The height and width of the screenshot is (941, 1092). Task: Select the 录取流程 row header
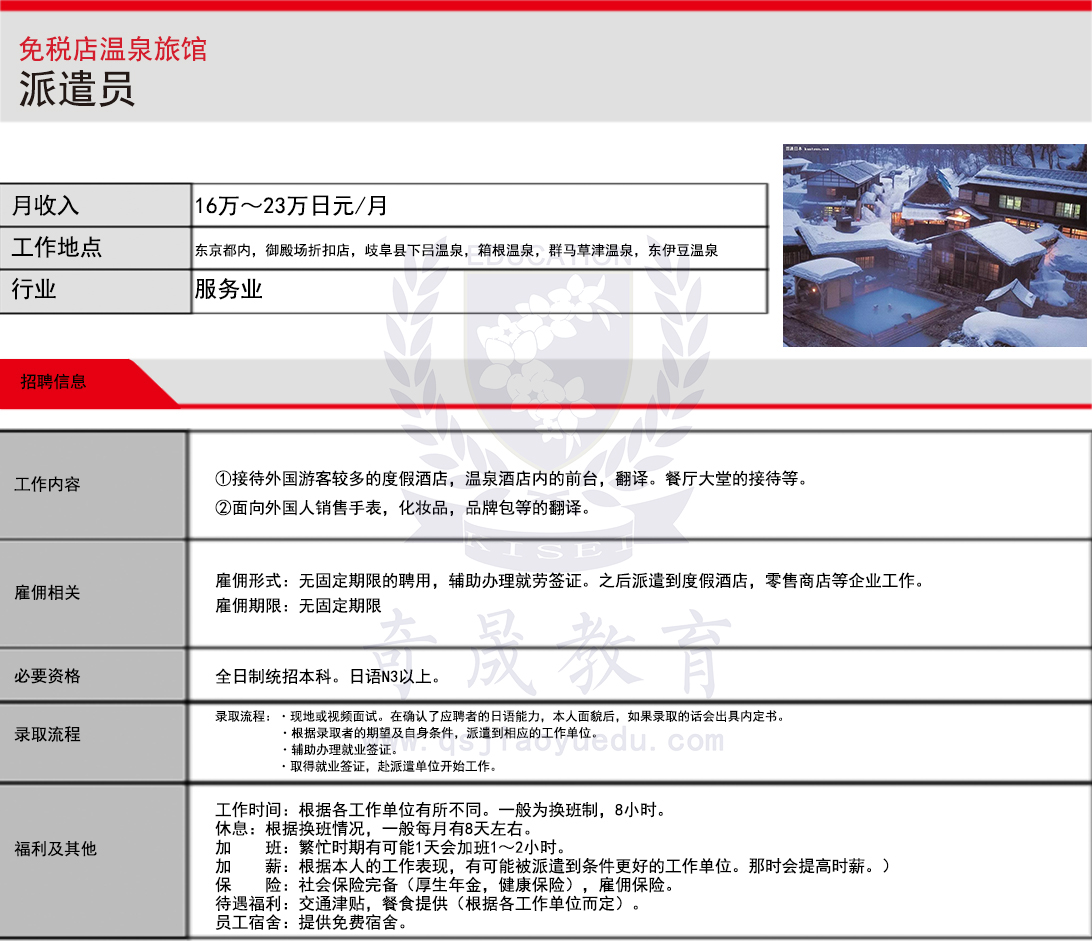click(x=93, y=742)
